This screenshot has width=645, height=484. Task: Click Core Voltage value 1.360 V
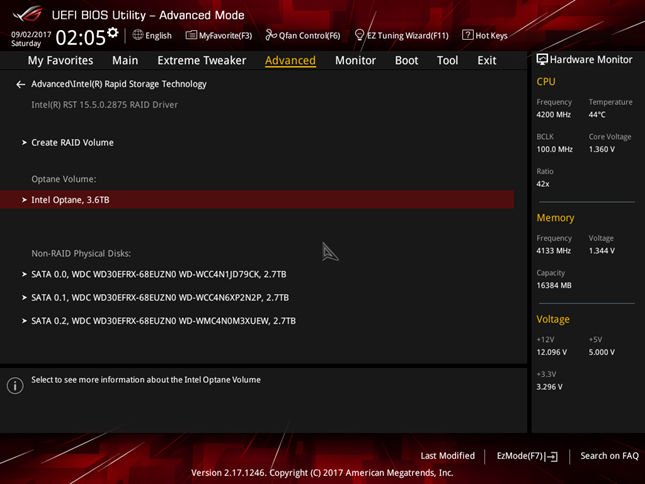point(601,149)
